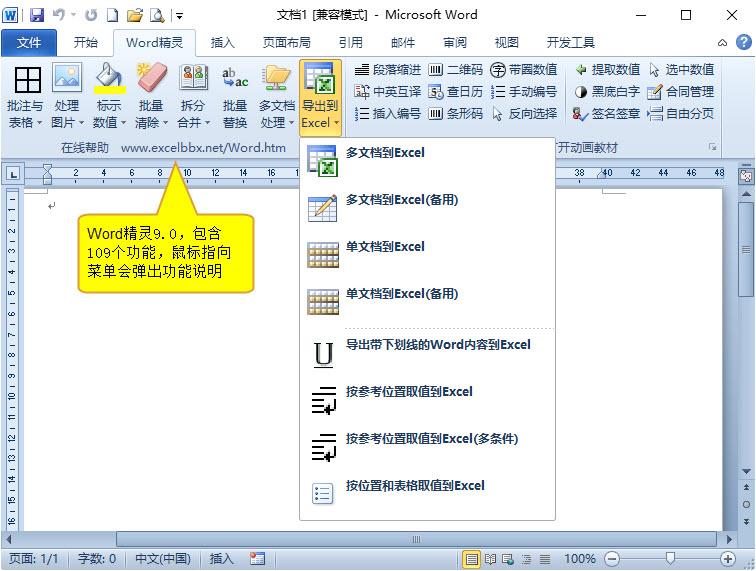Click the zoom in plus button
The width and height of the screenshot is (756, 571).
[728, 559]
